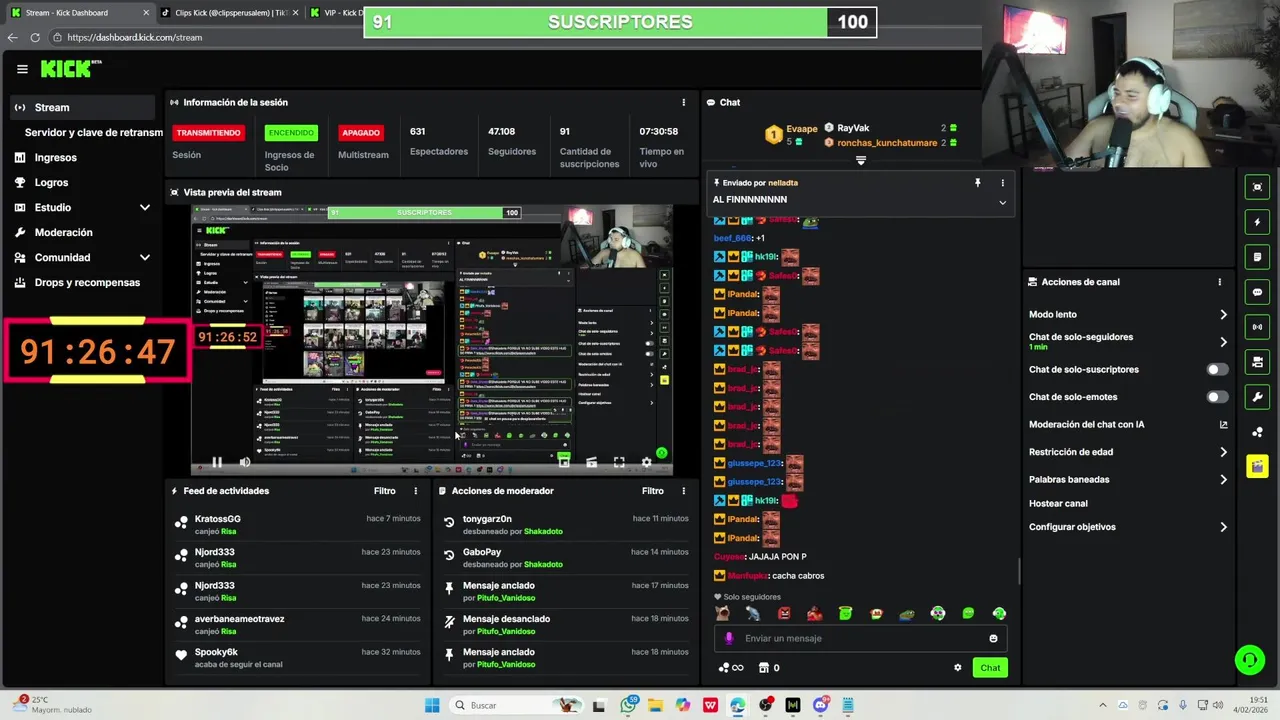This screenshot has width=1280, height=720.
Task: Send message with the Chat button
Action: 990,667
